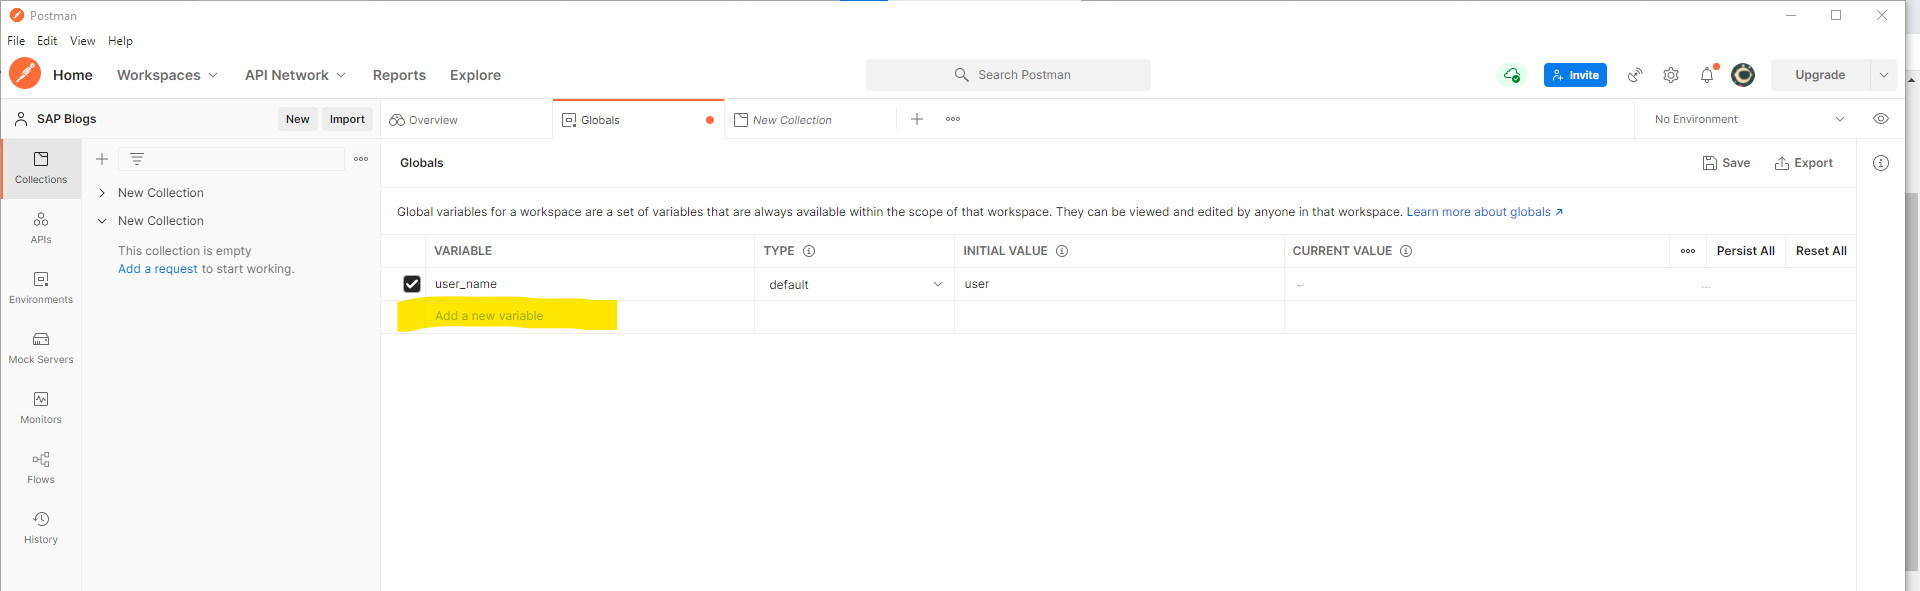Open the History sidebar panel
This screenshot has width=1920, height=591.
(41, 528)
